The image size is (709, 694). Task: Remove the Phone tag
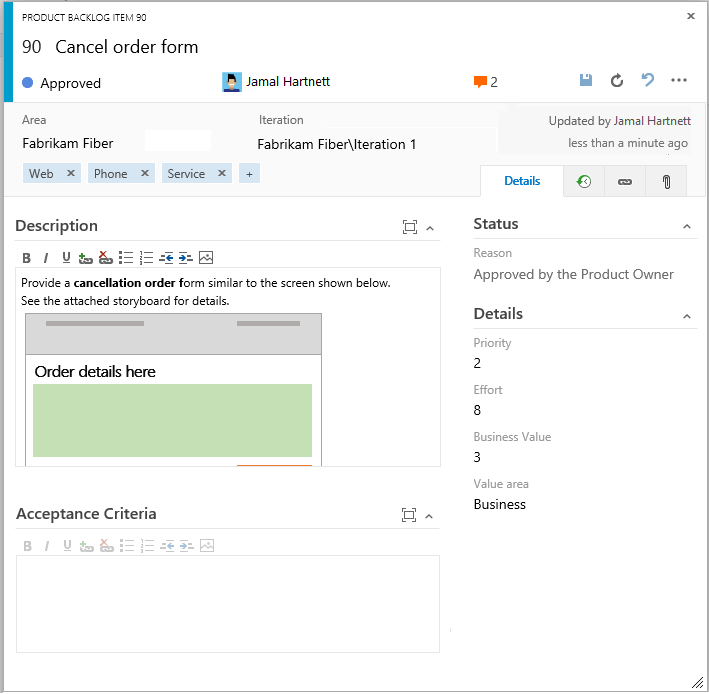(145, 173)
